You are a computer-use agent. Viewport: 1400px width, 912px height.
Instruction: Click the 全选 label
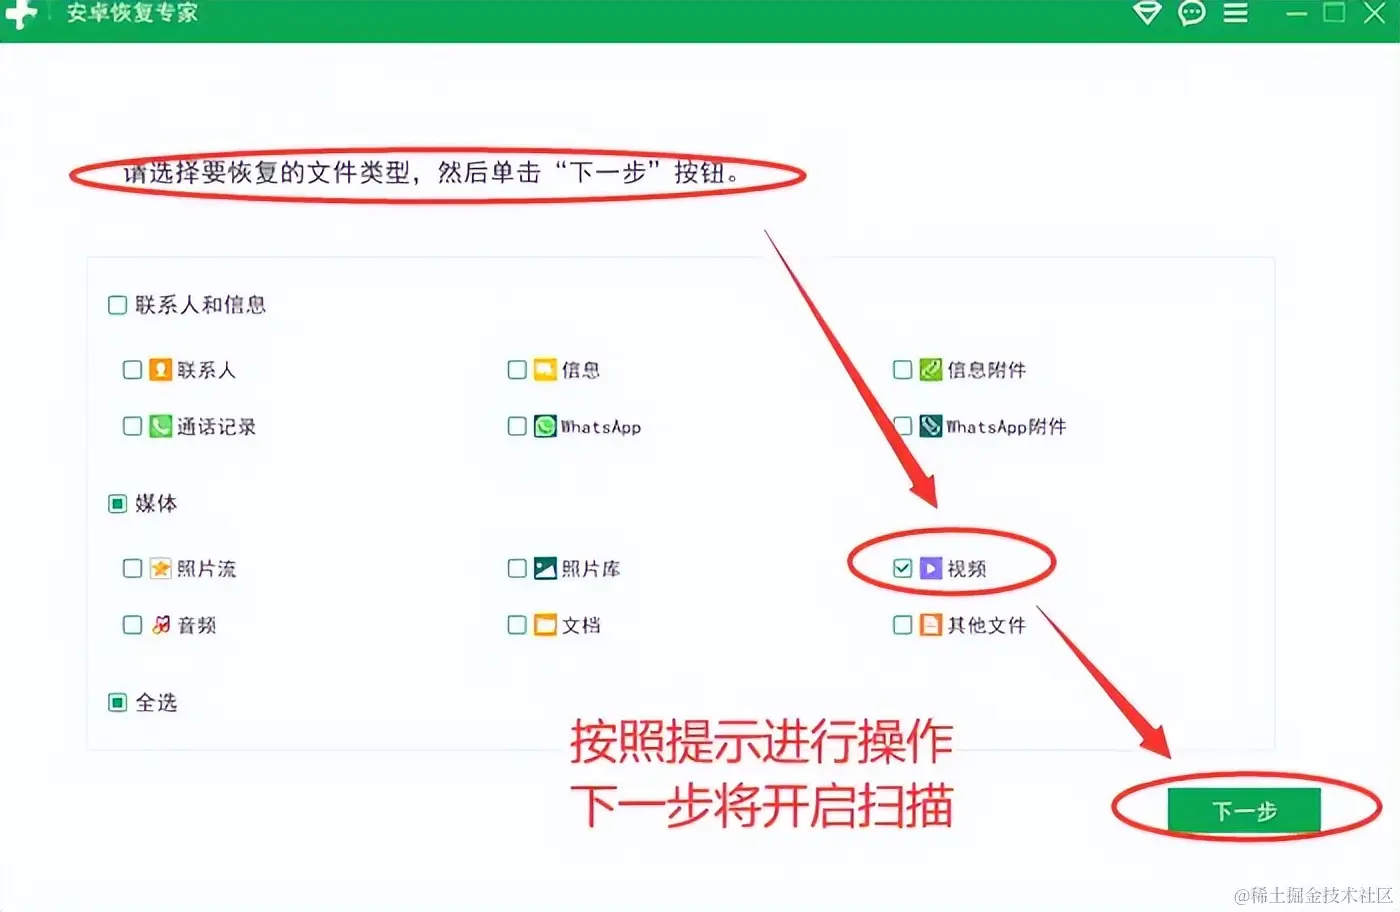[x=156, y=703]
